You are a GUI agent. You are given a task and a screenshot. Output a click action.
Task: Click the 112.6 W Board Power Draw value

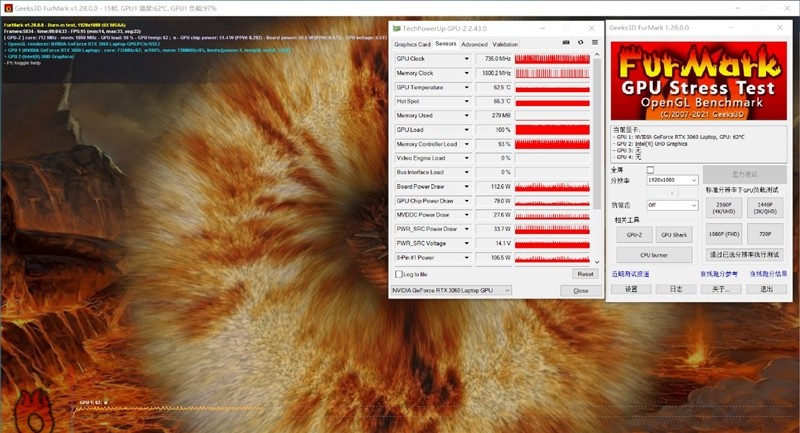[x=493, y=187]
